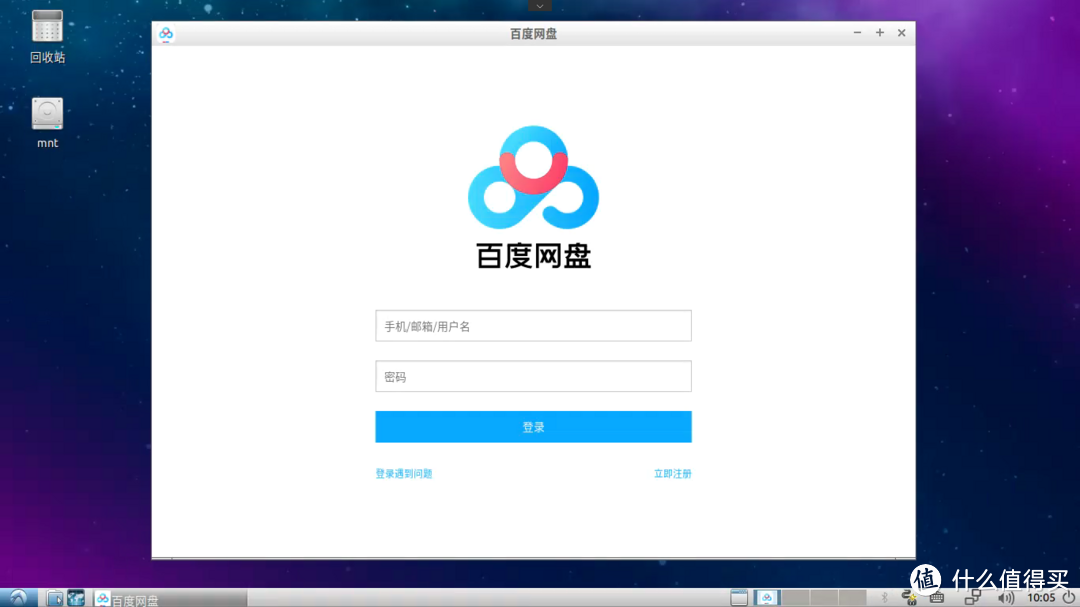1080x607 pixels.
Task: Open the 立即注册 register link
Action: coord(672,473)
